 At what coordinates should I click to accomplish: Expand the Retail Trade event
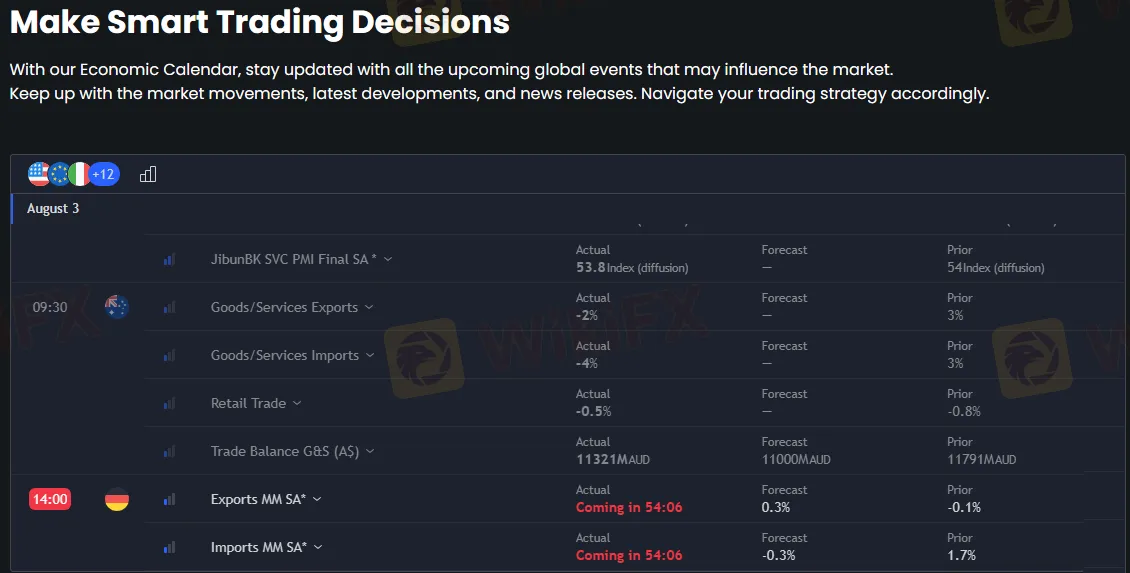[x=297, y=403]
